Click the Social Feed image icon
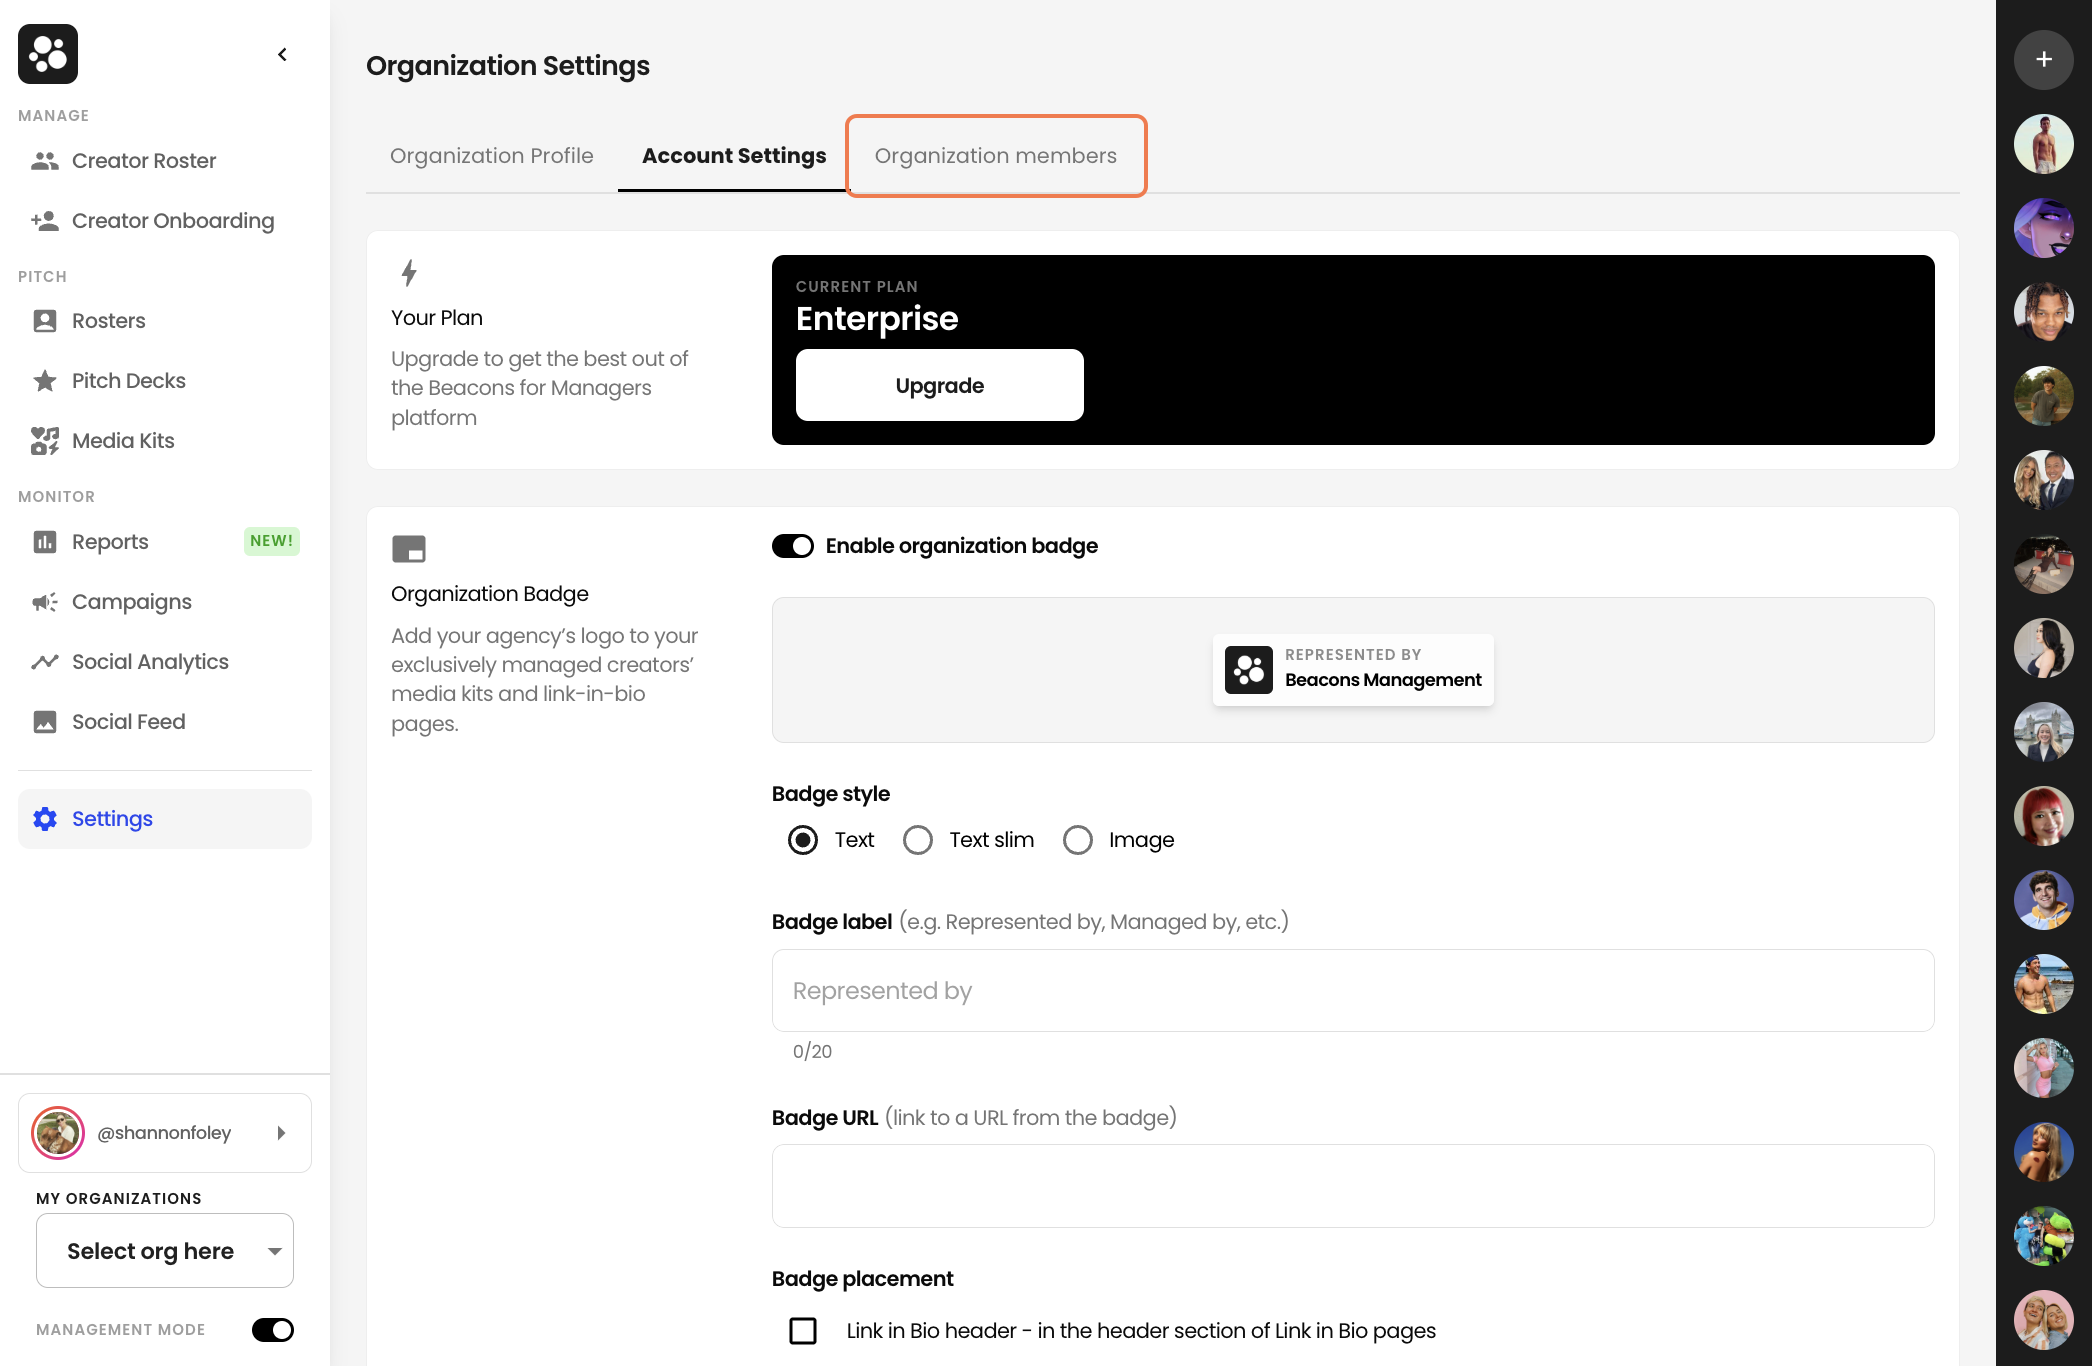2092x1366 pixels. click(45, 722)
